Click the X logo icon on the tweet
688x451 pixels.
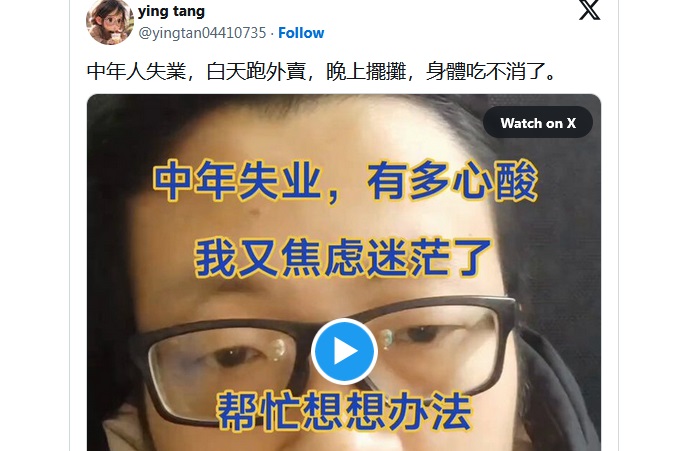(x=589, y=10)
